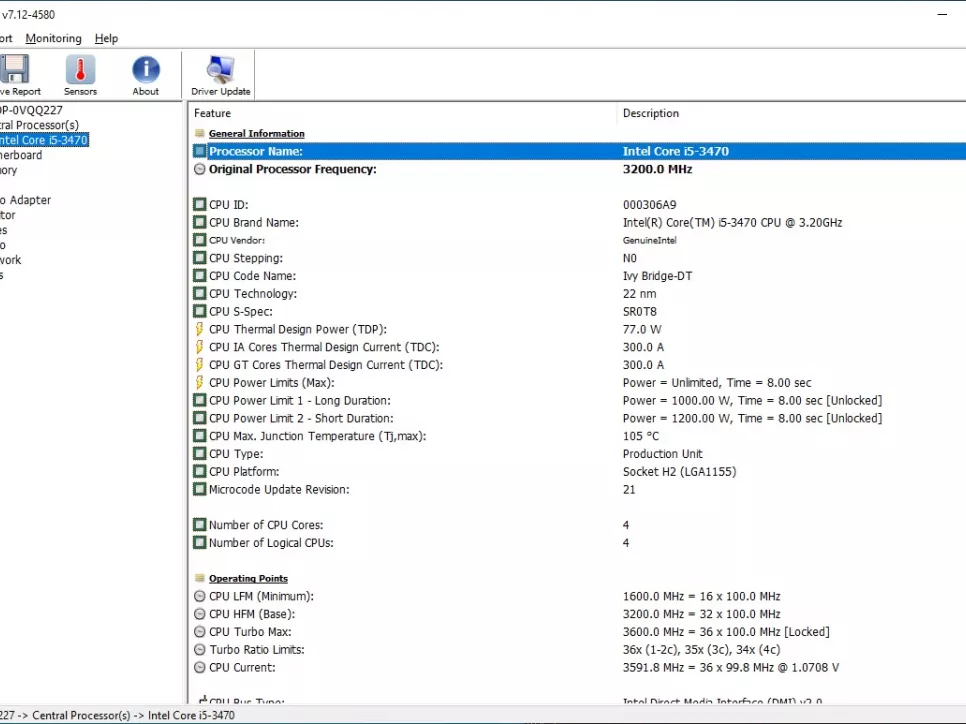The height and width of the screenshot is (724, 966).
Task: Minimize the HWiNFO window
Action: (x=942, y=14)
